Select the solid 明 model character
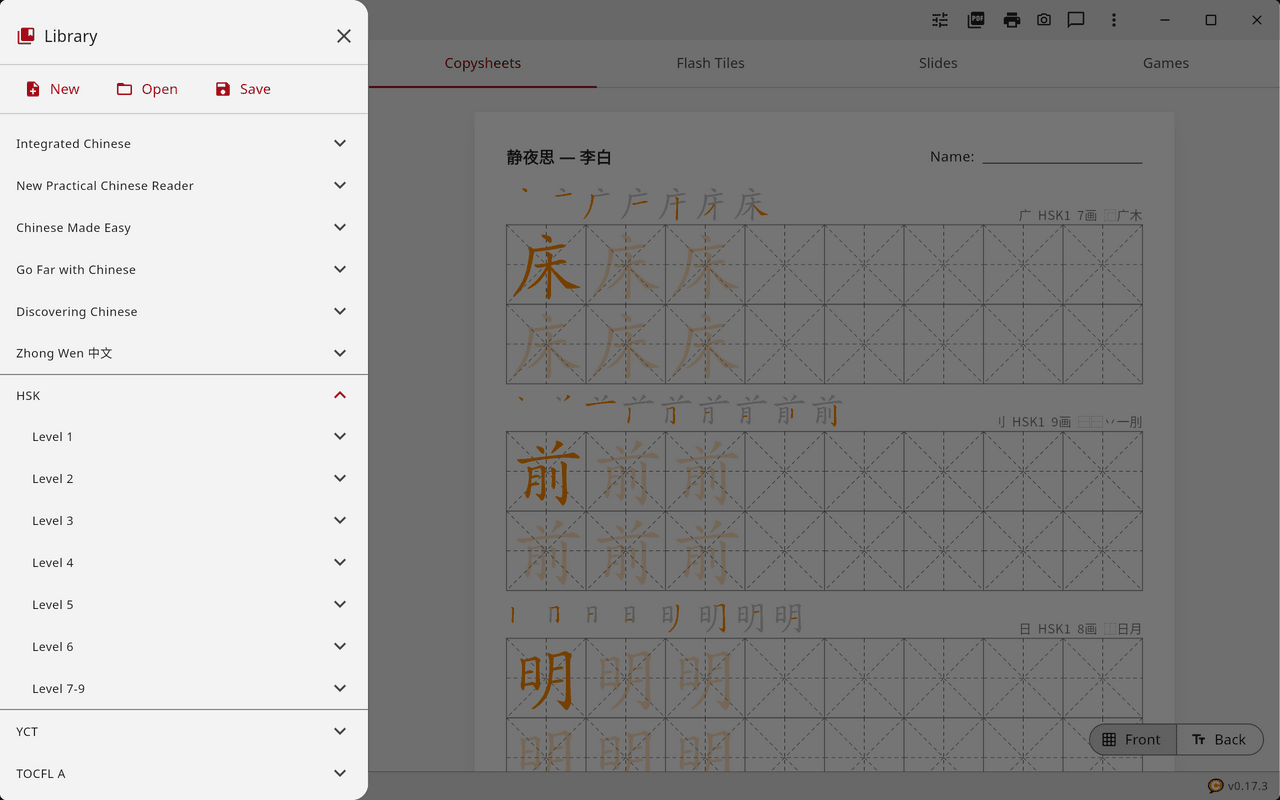This screenshot has width=1280, height=800. [546, 679]
